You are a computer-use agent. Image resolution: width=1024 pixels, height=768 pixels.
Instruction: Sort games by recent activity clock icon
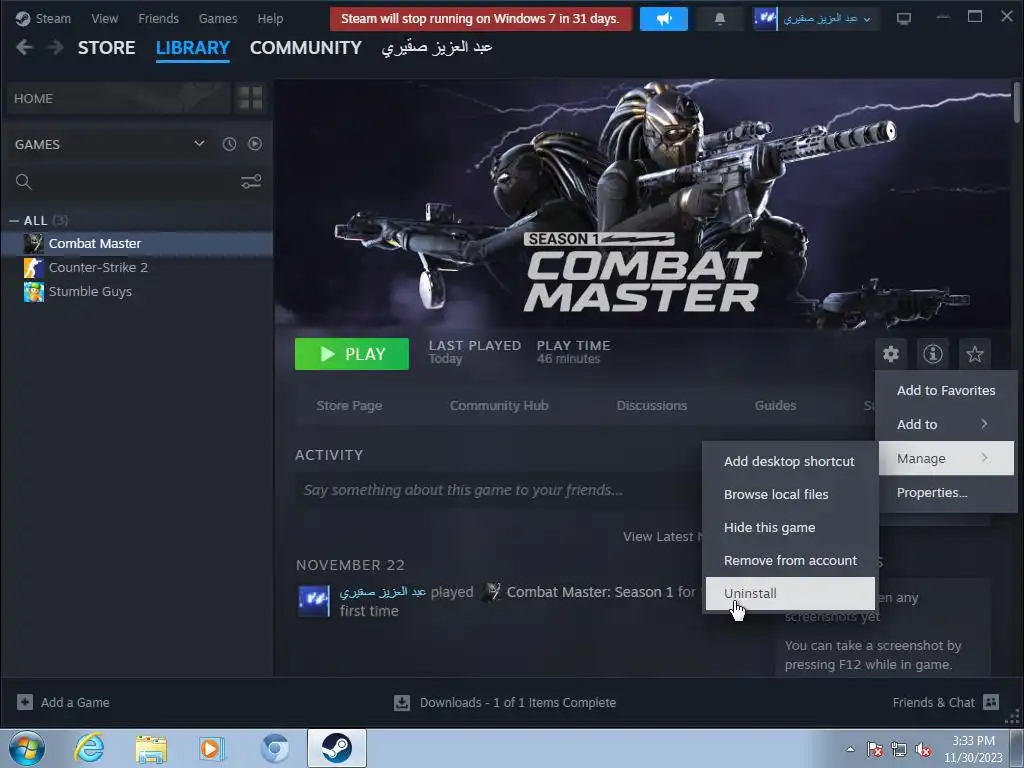(x=229, y=144)
